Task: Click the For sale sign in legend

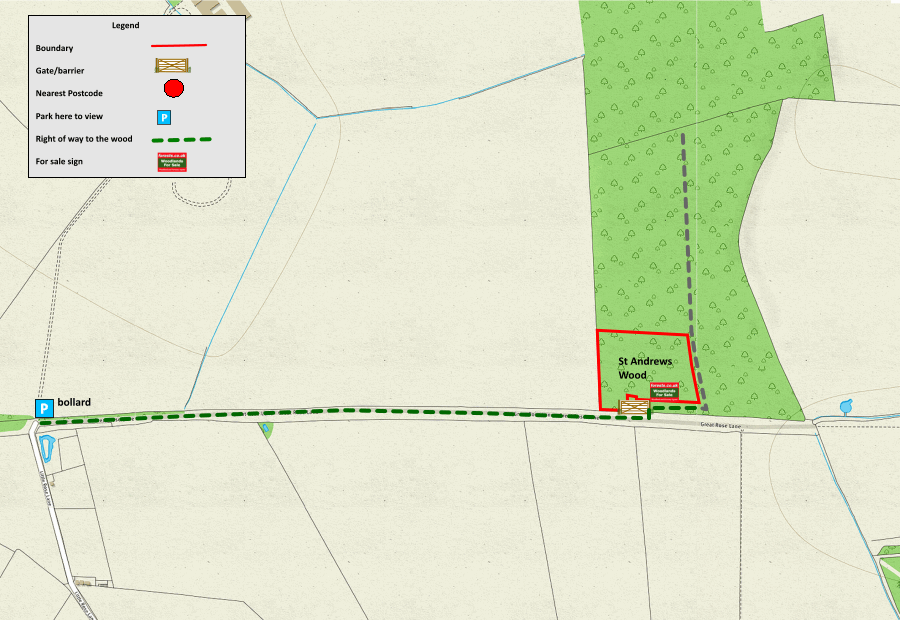Action: click(x=172, y=162)
